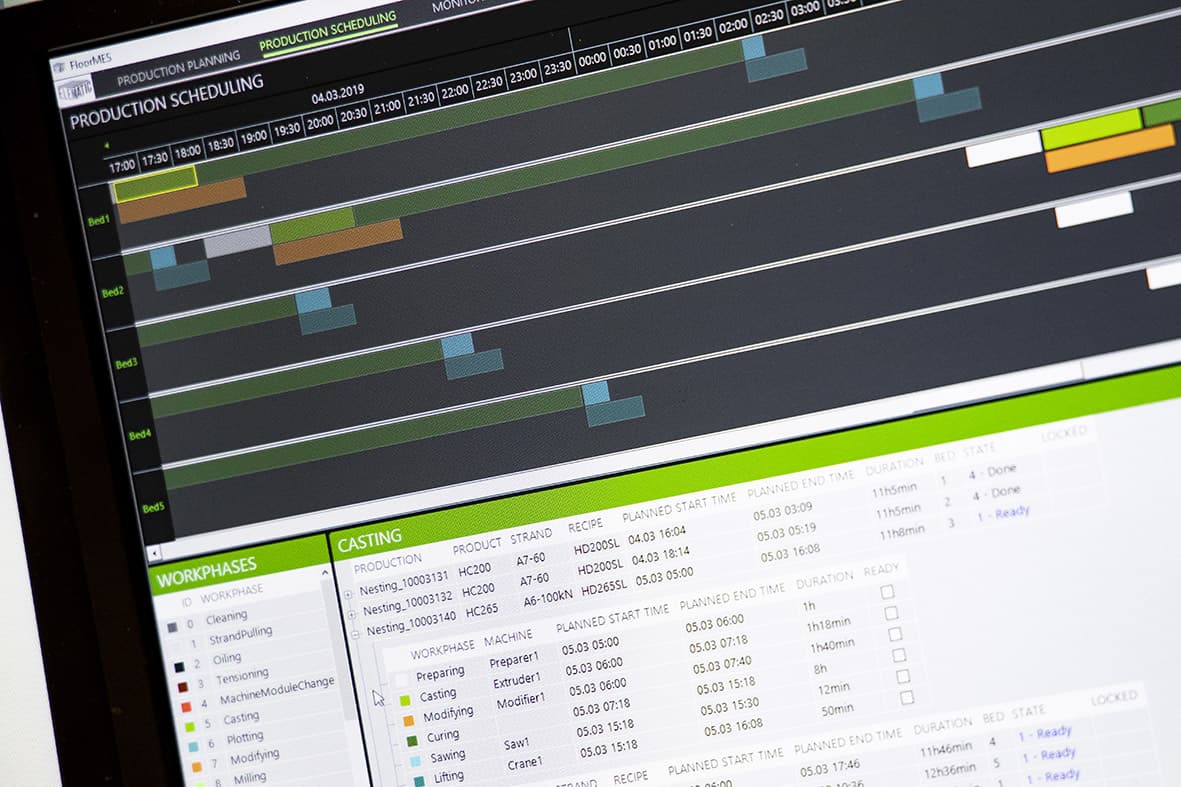Screen dimensions: 1181x787
Task: Click the Nesting_10003131 production name
Action: [404, 582]
